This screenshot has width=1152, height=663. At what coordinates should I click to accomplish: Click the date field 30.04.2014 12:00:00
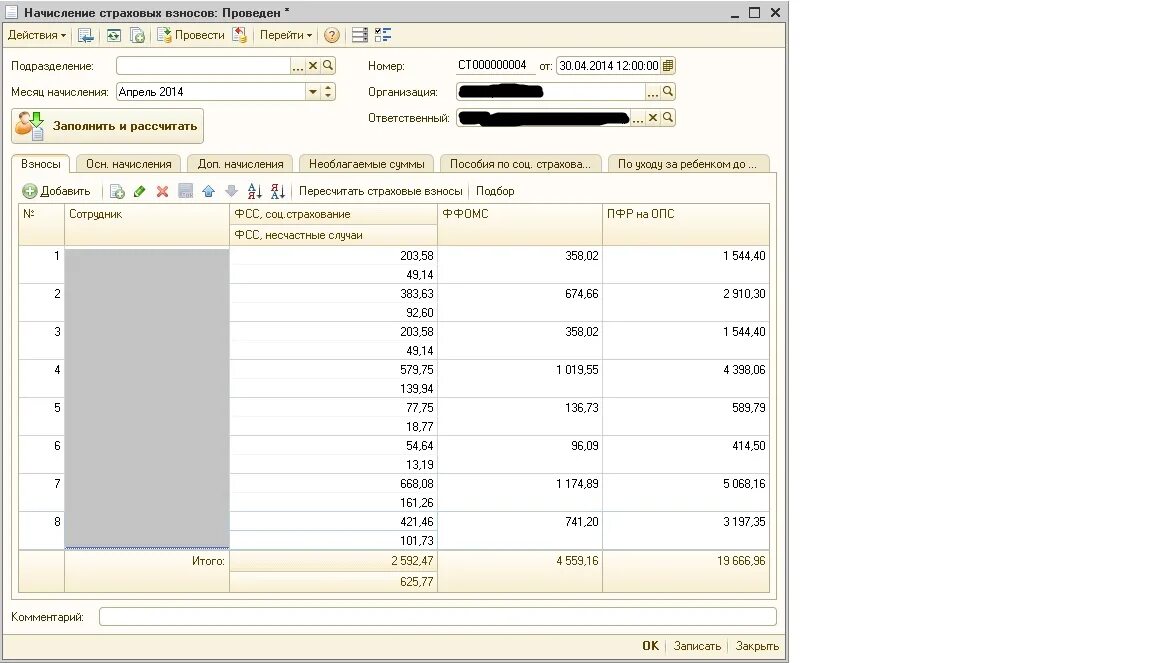(x=608, y=65)
